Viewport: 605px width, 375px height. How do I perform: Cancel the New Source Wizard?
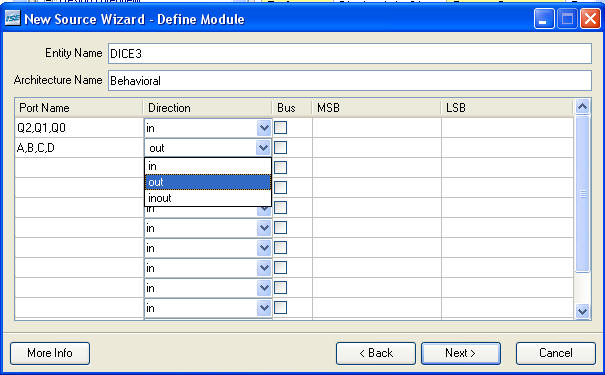556,353
